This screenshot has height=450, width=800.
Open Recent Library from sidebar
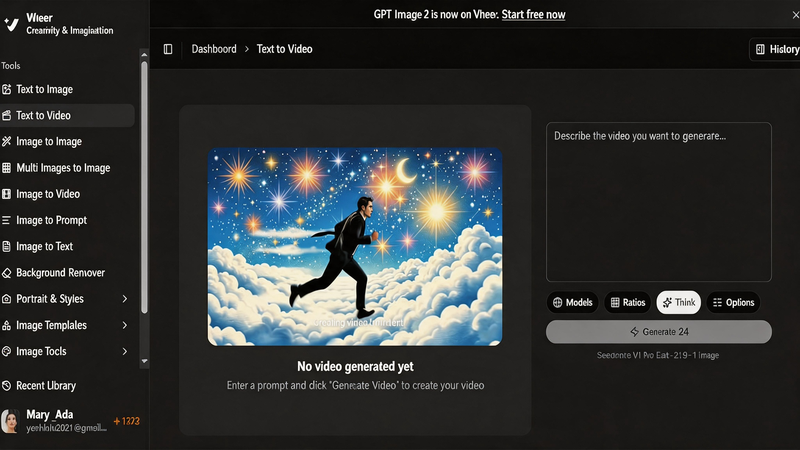coord(45,385)
